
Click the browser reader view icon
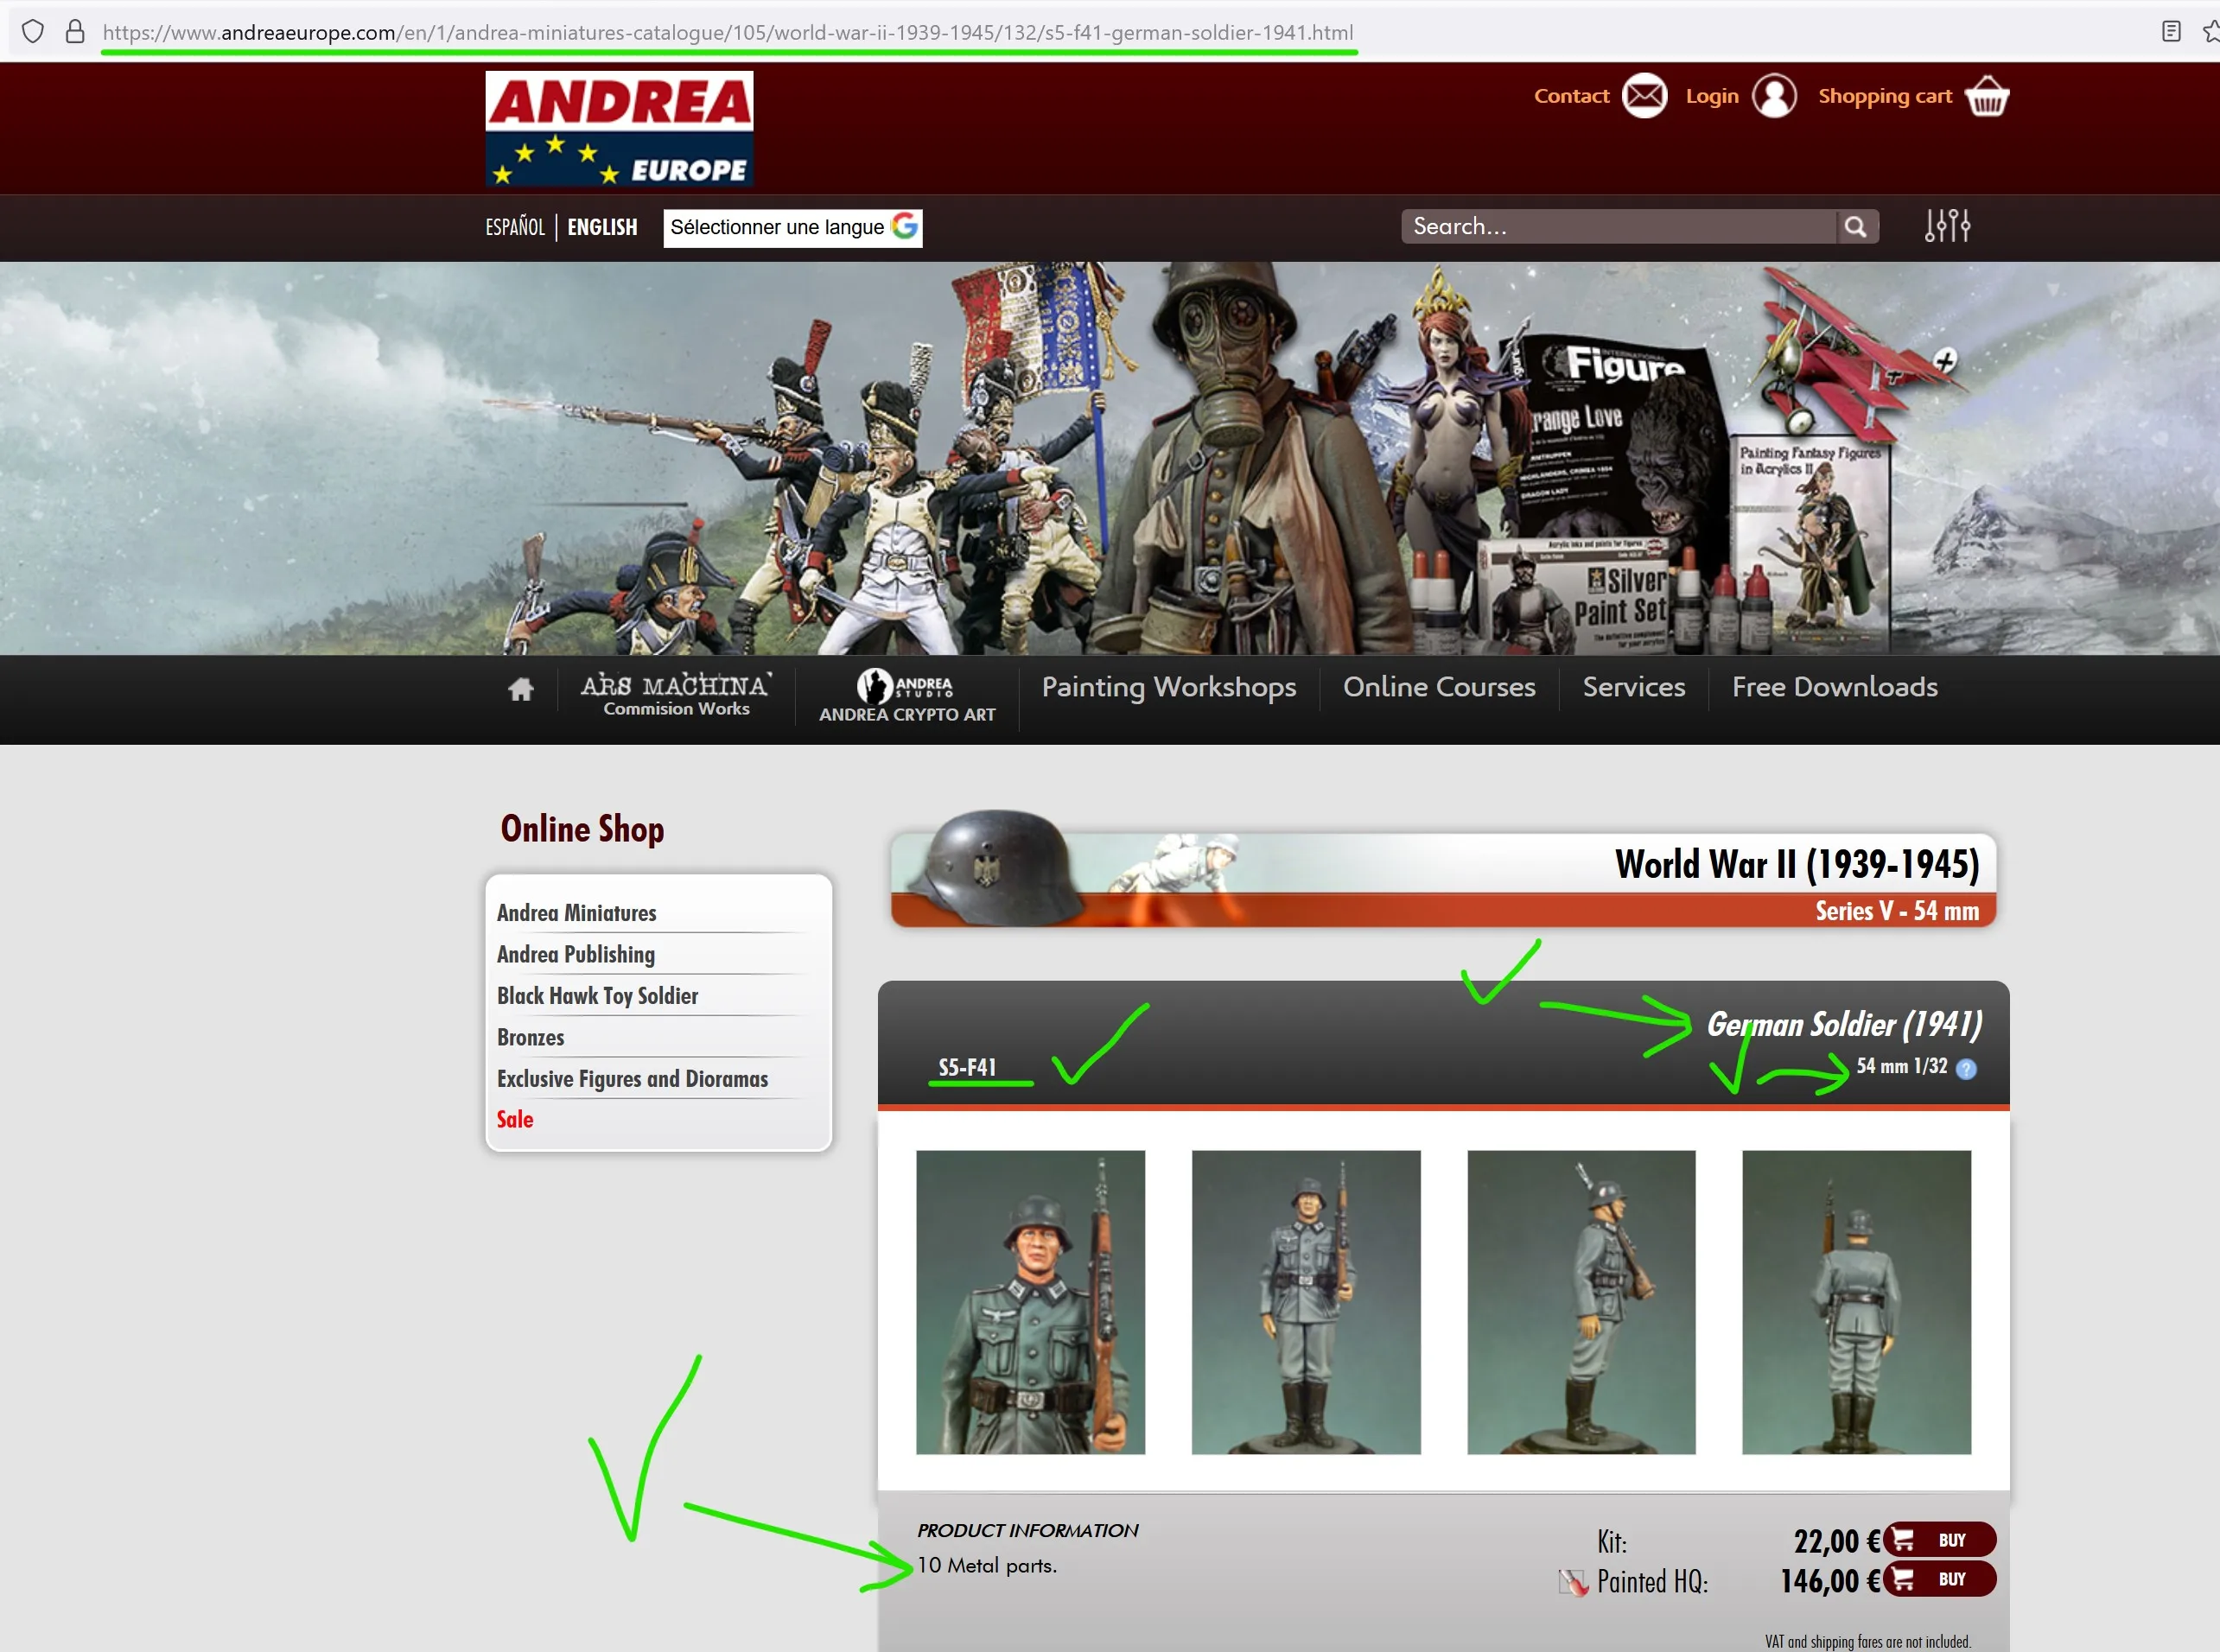point(2170,31)
